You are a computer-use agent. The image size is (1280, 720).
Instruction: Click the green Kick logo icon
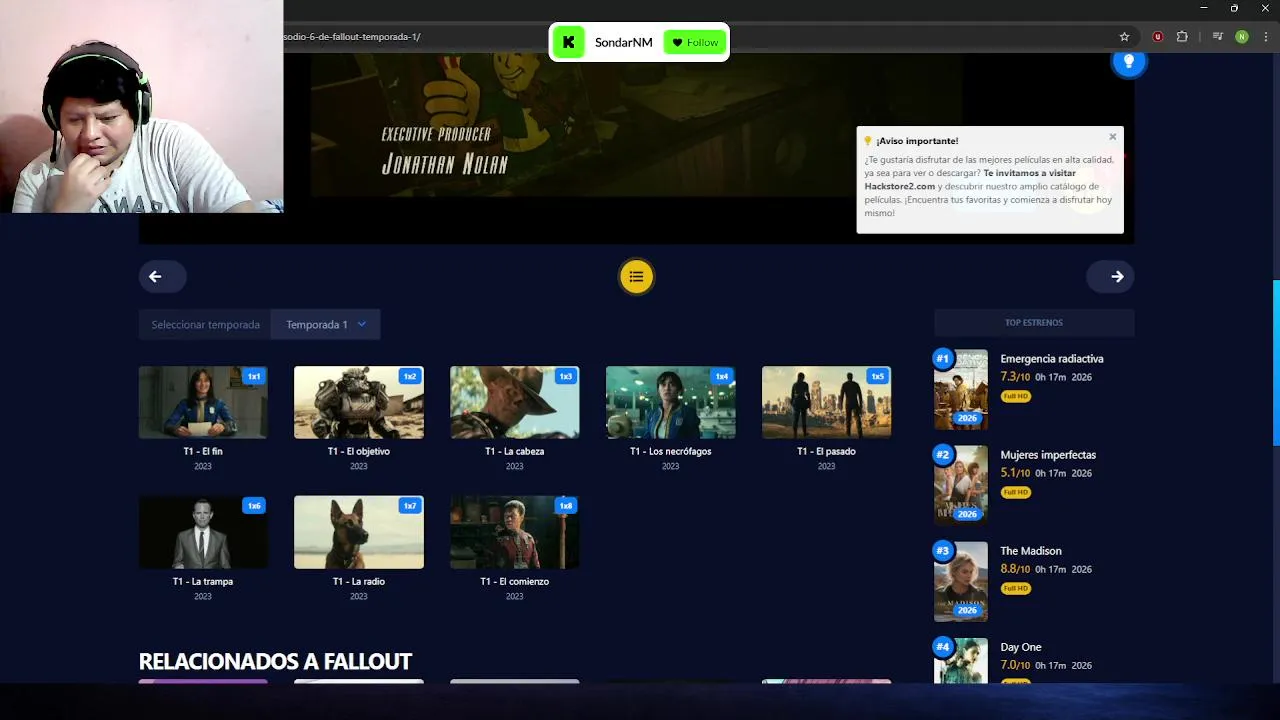[x=569, y=42]
